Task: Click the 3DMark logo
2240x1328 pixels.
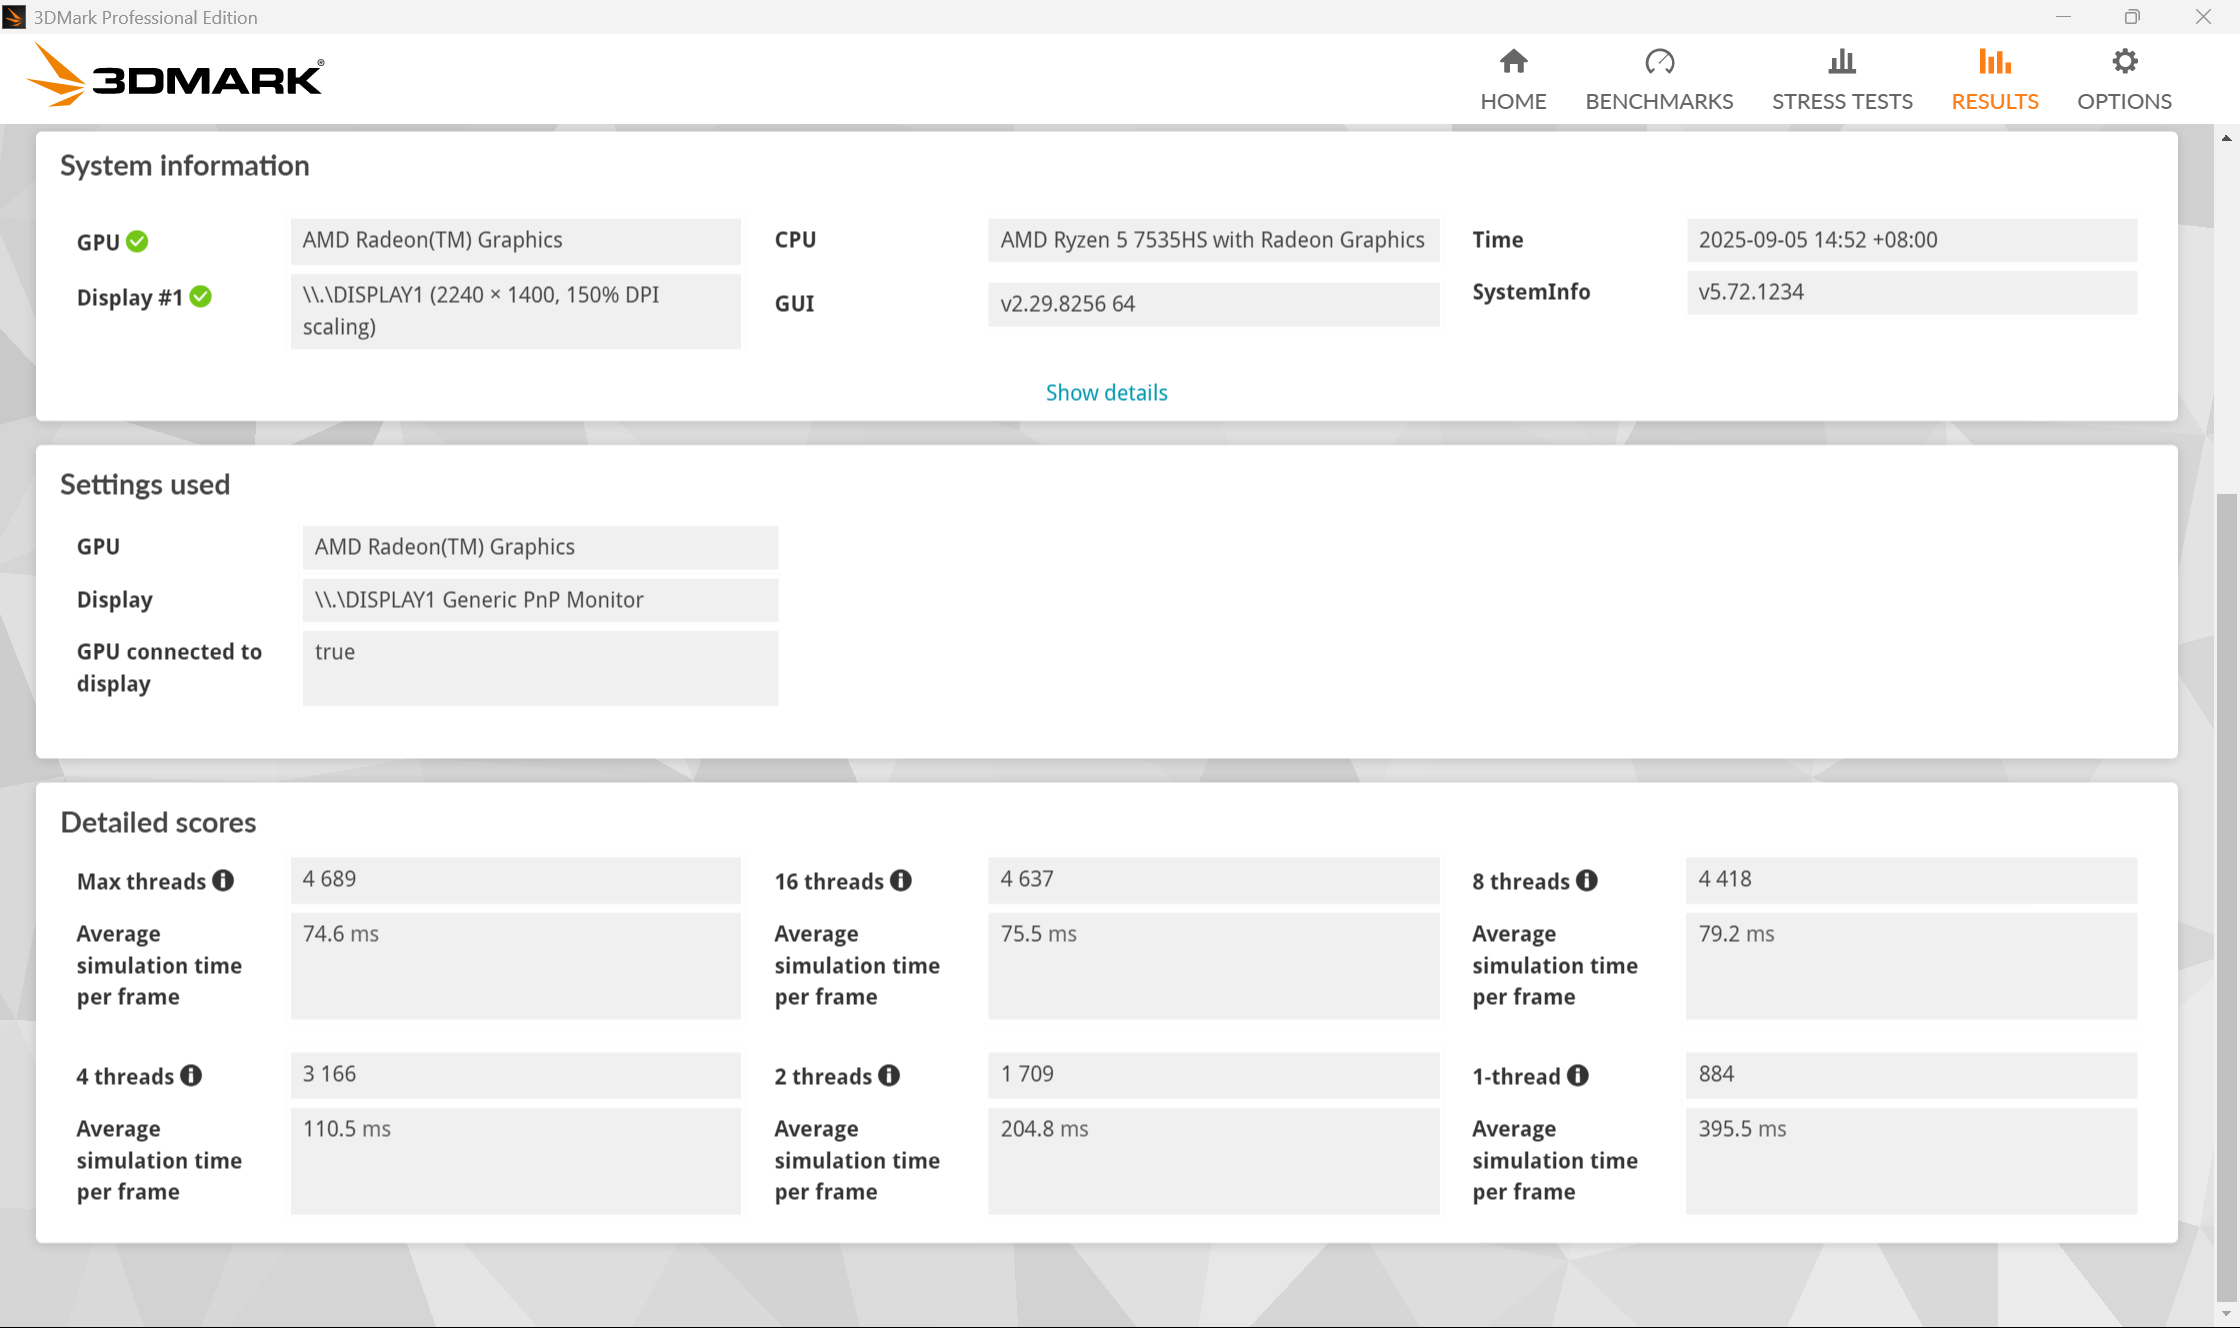Action: (176, 76)
